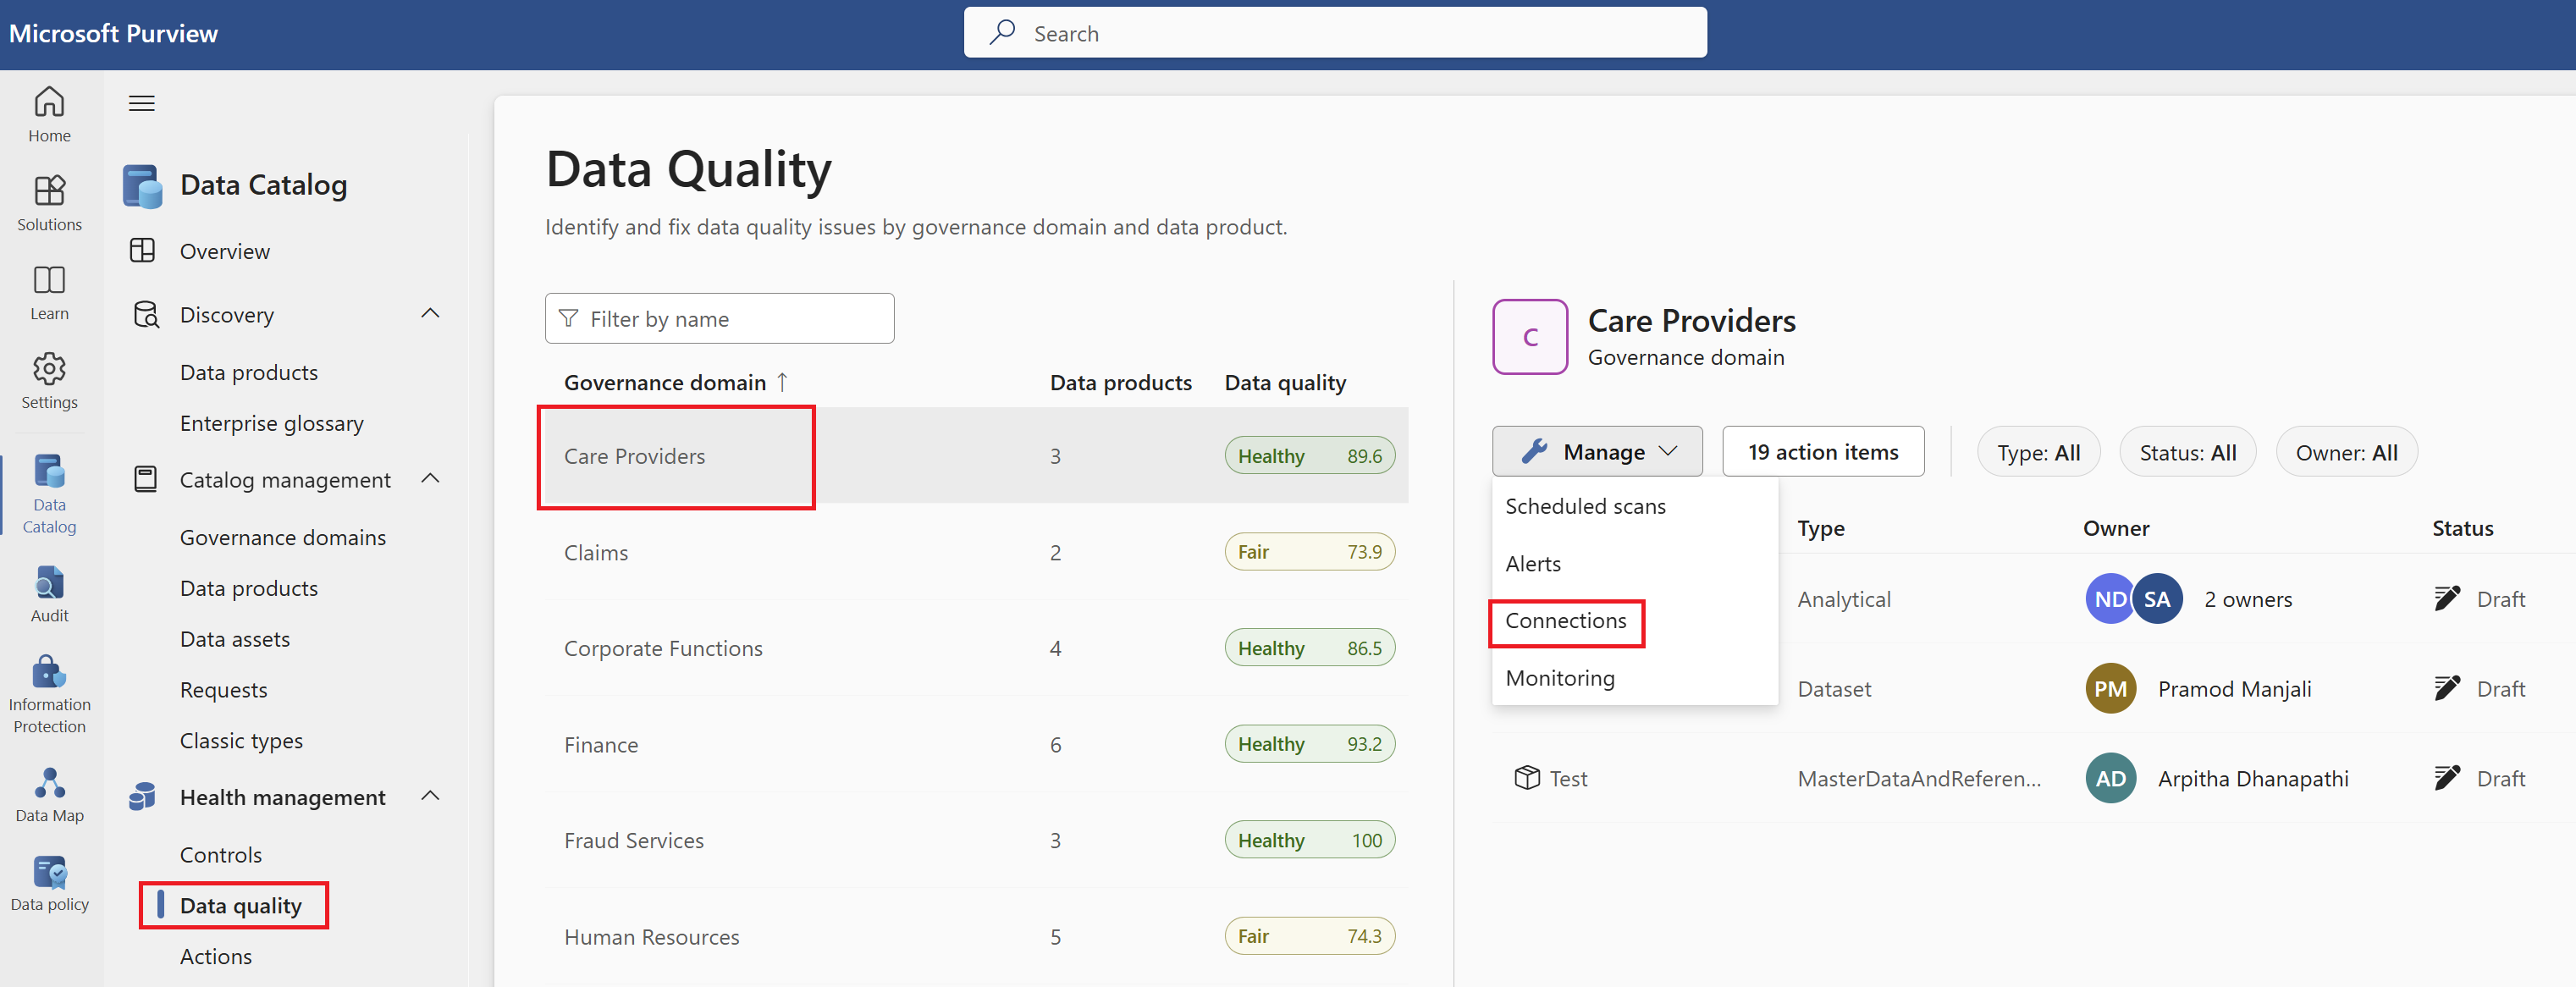Click the 19 action items button

click(x=1822, y=452)
